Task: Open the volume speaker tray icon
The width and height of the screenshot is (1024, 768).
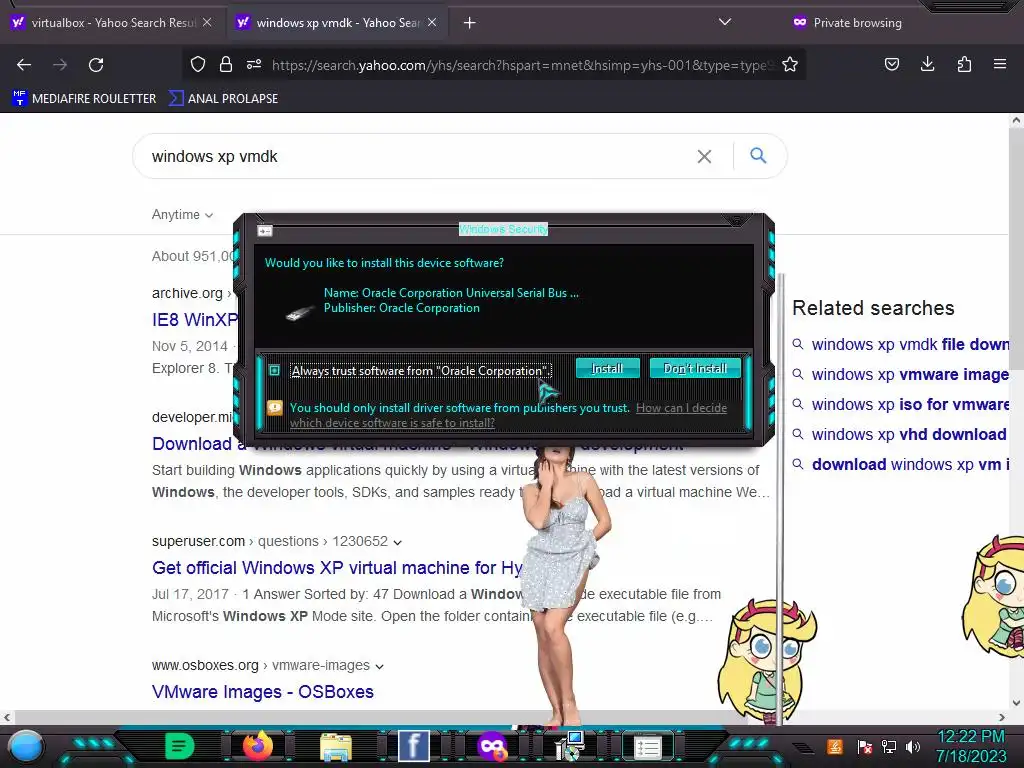Action: [x=913, y=746]
